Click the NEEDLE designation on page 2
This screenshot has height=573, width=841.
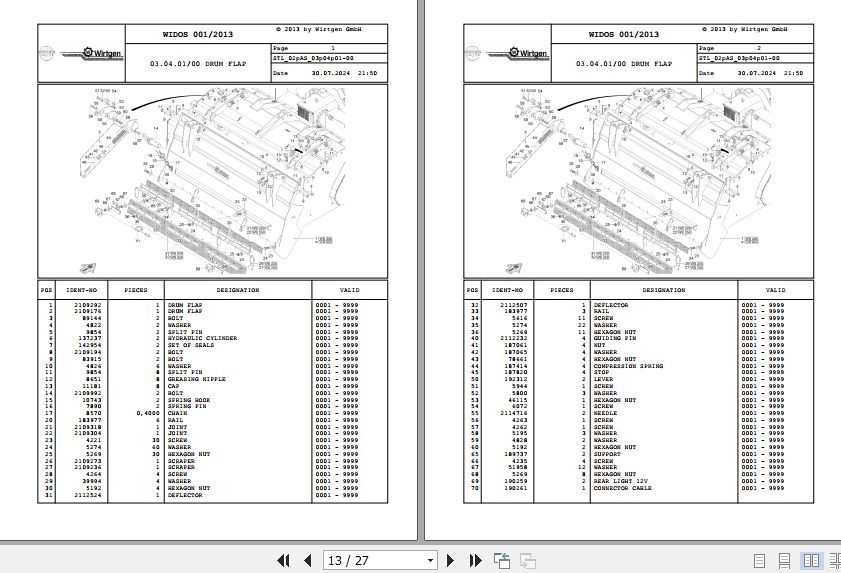pos(605,414)
